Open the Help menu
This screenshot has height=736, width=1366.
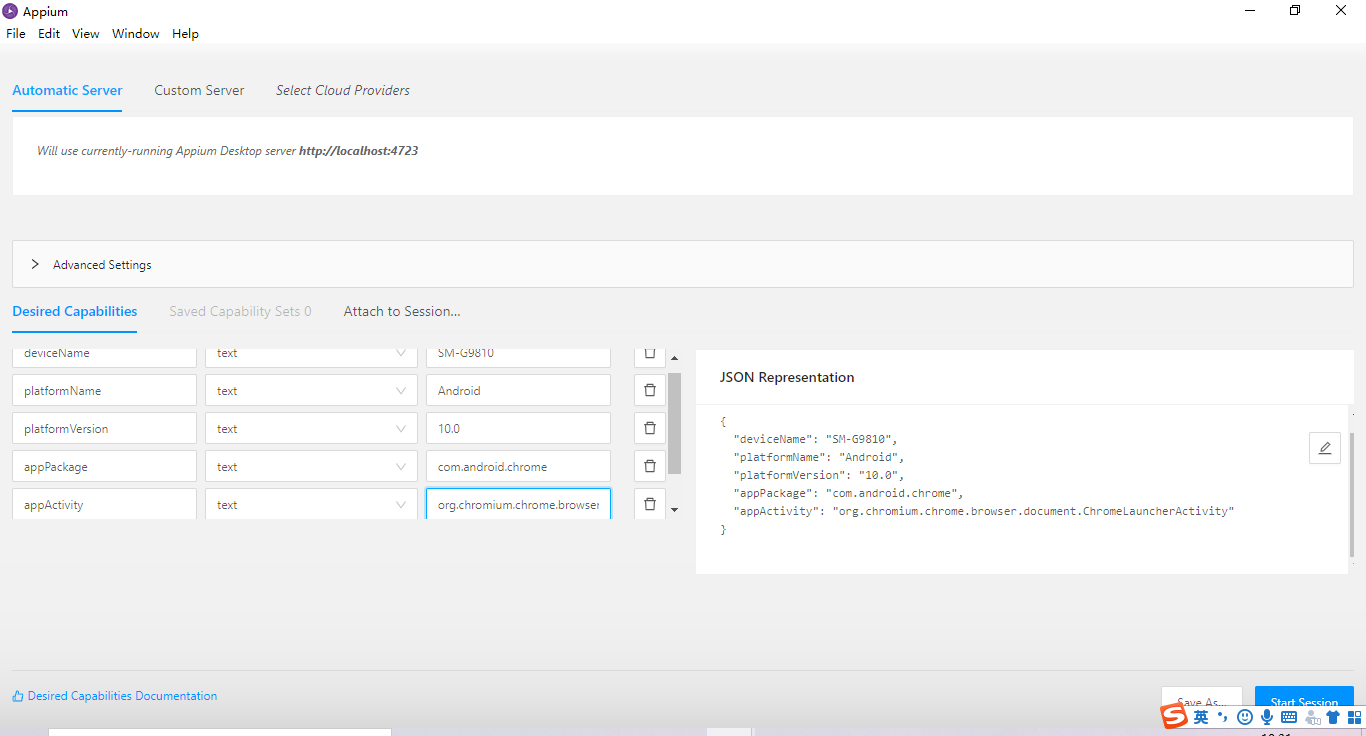185,34
